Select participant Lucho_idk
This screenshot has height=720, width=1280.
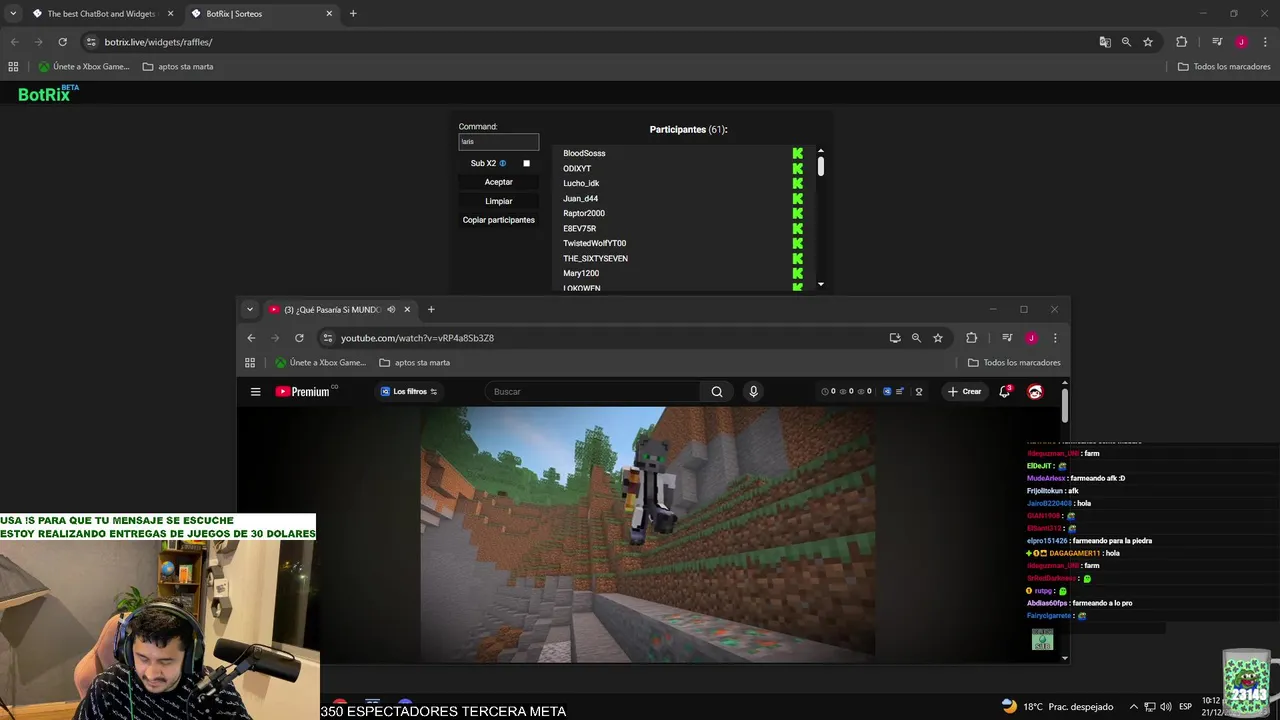pyautogui.click(x=581, y=183)
